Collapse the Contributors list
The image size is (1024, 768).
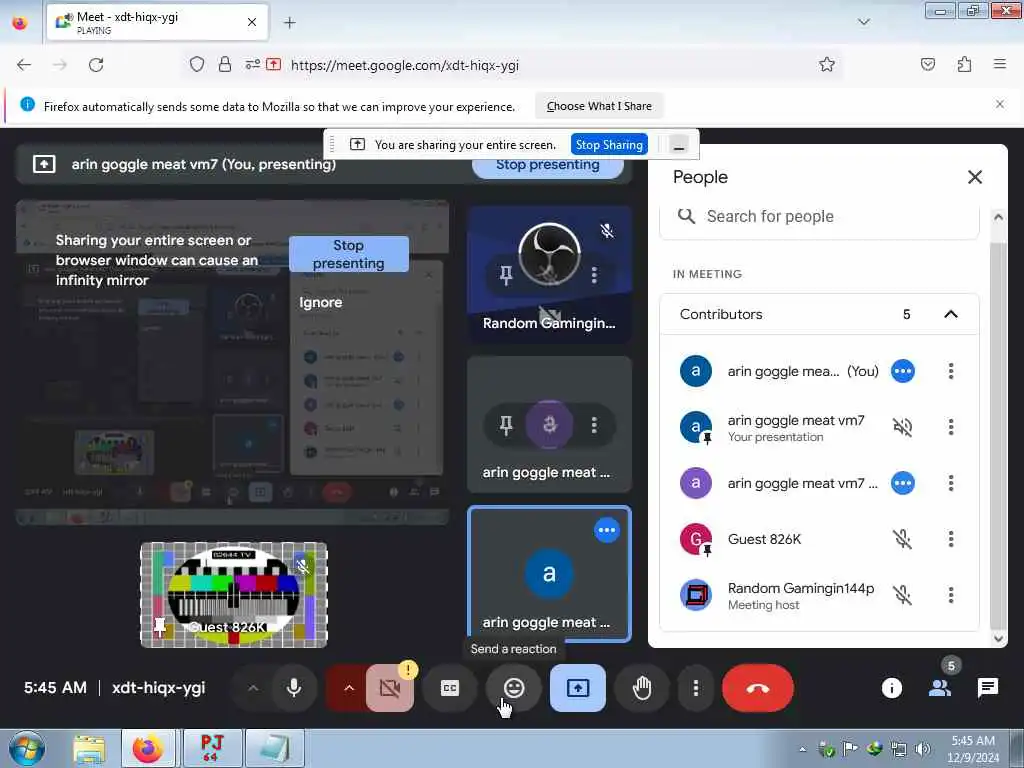coord(951,314)
